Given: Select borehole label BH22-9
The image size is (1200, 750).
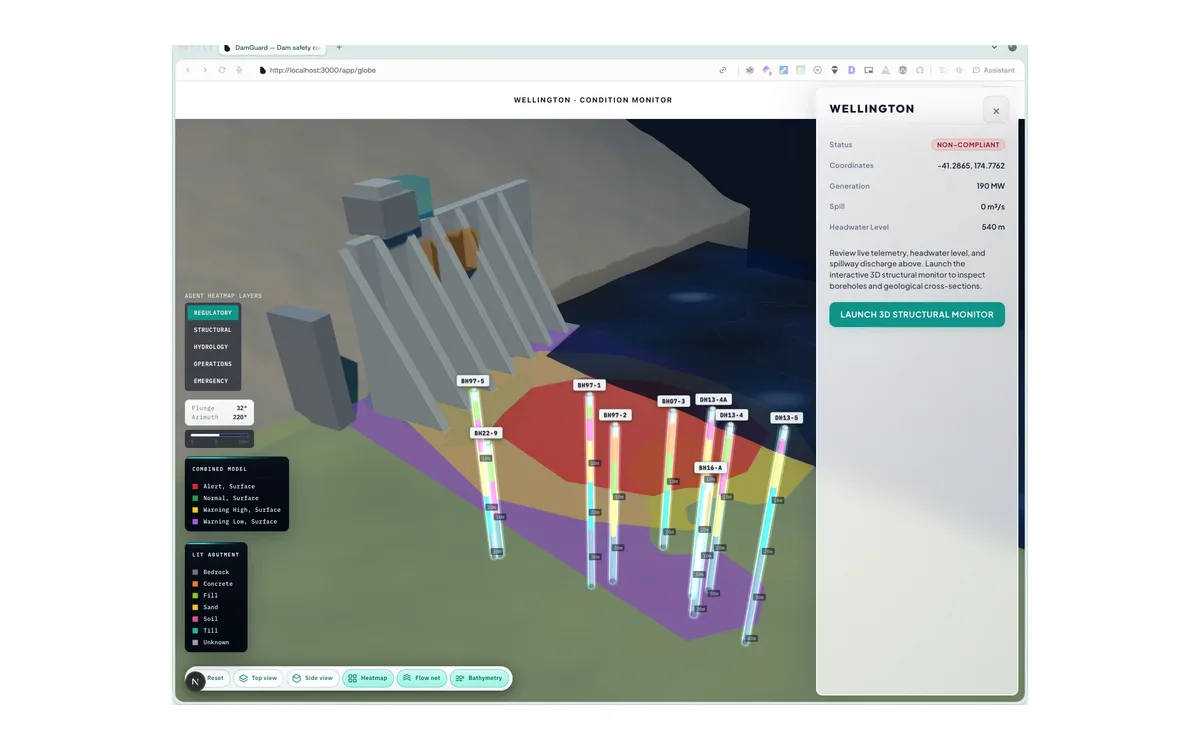Looking at the screenshot, I should click(x=486, y=433).
